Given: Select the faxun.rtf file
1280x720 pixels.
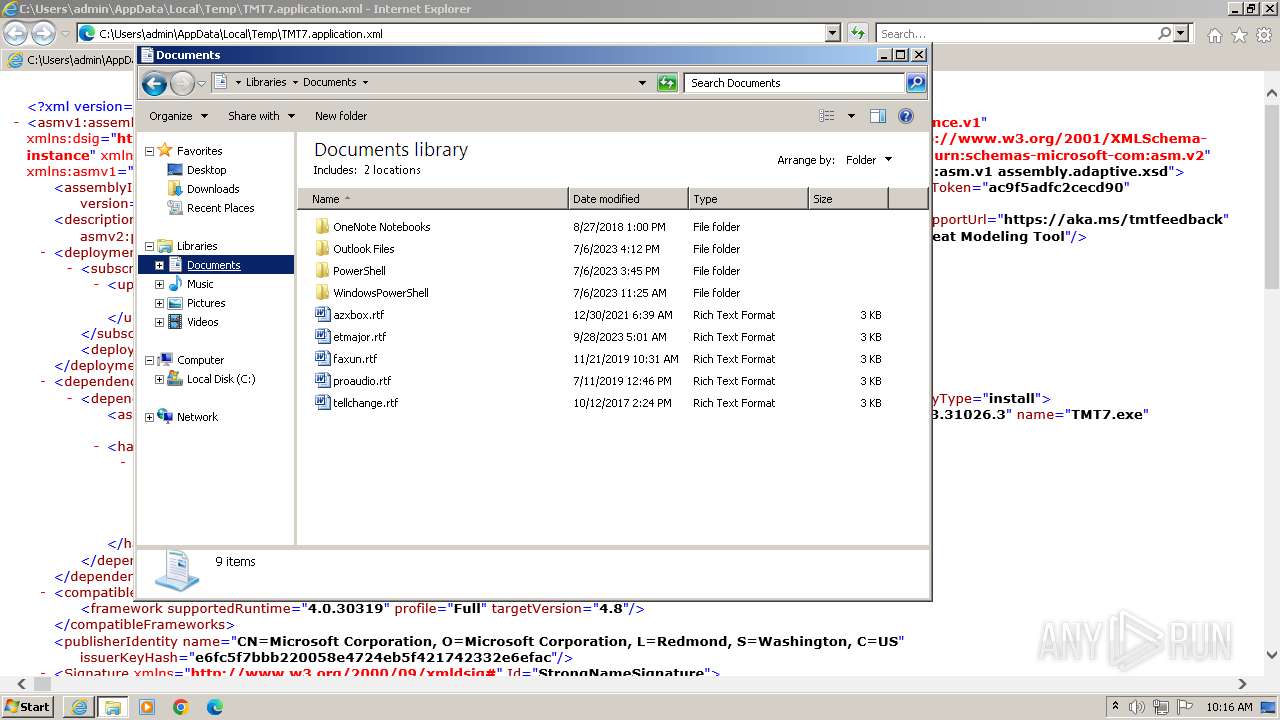Looking at the screenshot, I should 354,359.
